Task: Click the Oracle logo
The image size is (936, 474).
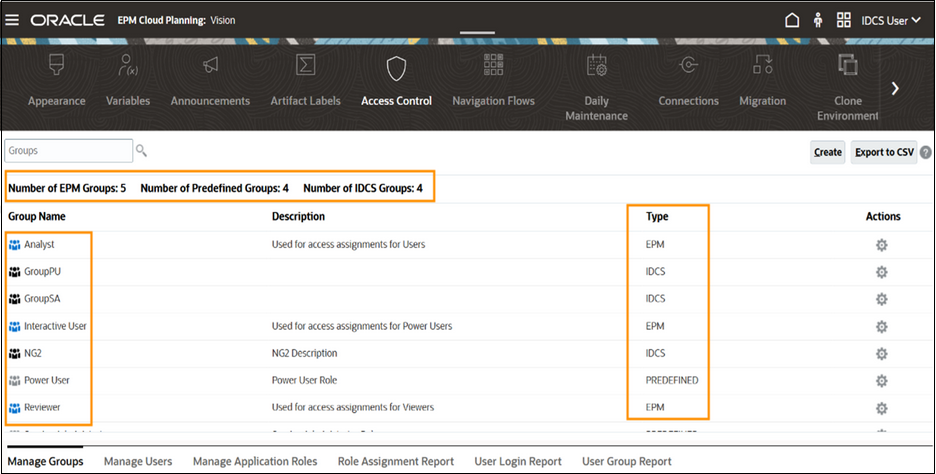Action: [67, 20]
